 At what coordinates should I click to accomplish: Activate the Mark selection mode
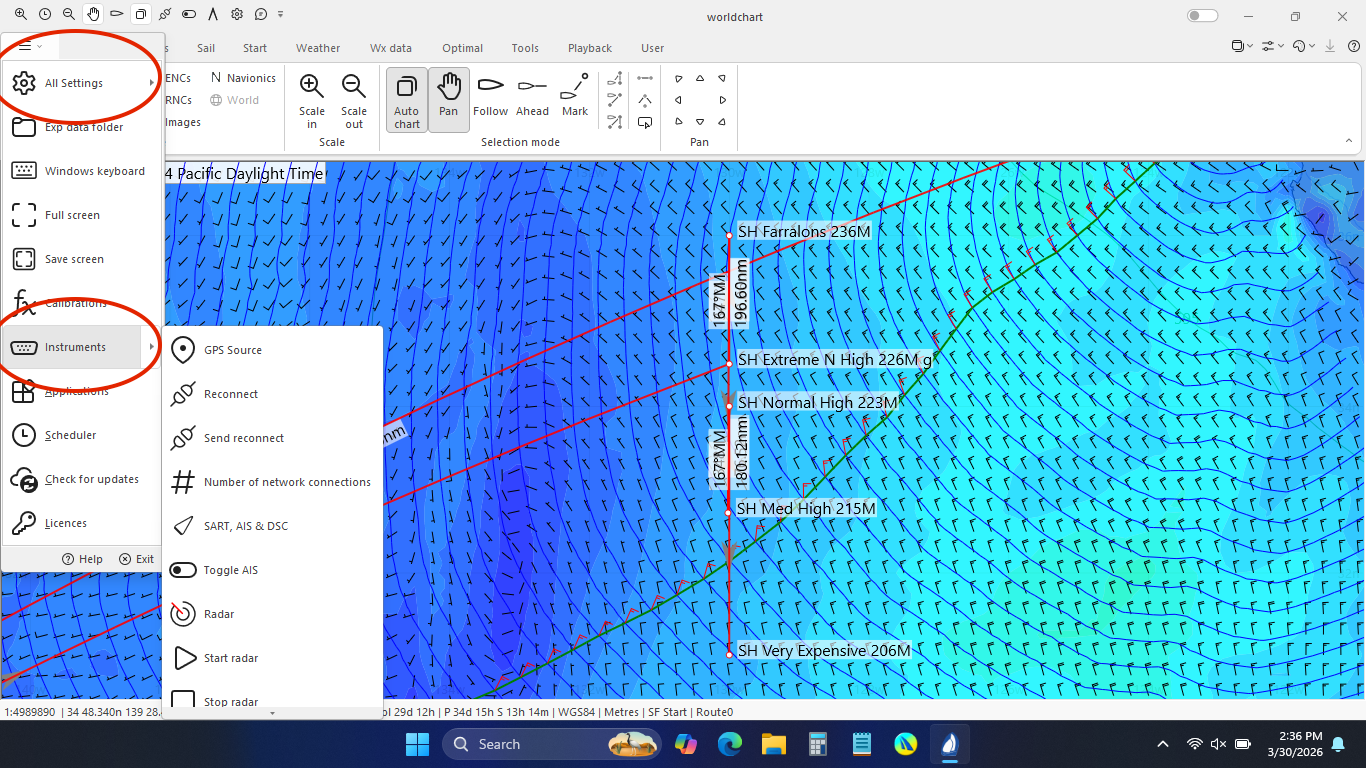pyautogui.click(x=575, y=87)
